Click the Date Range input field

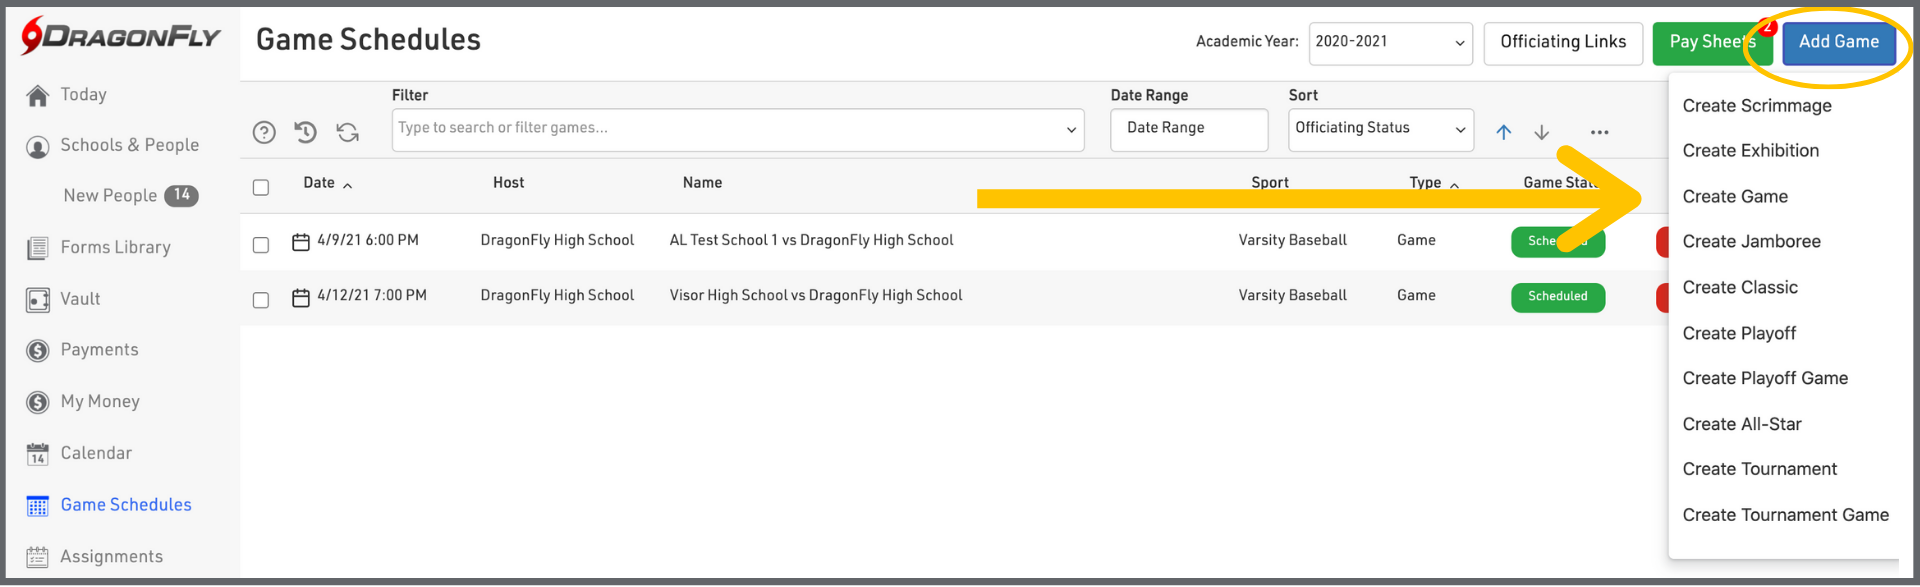1188,129
